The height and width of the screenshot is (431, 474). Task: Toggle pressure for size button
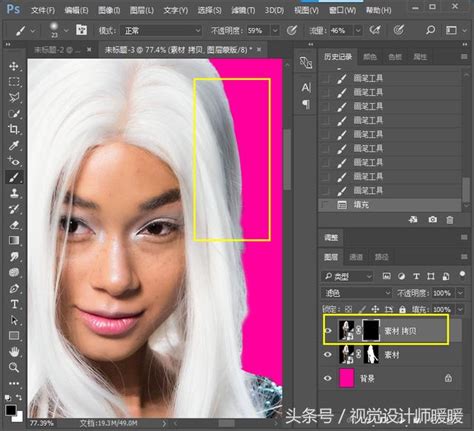click(399, 31)
